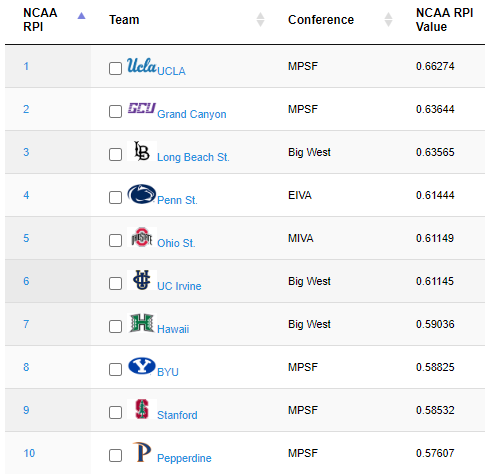
Task: Click the NCAA RPI Value header
Action: coord(444,19)
